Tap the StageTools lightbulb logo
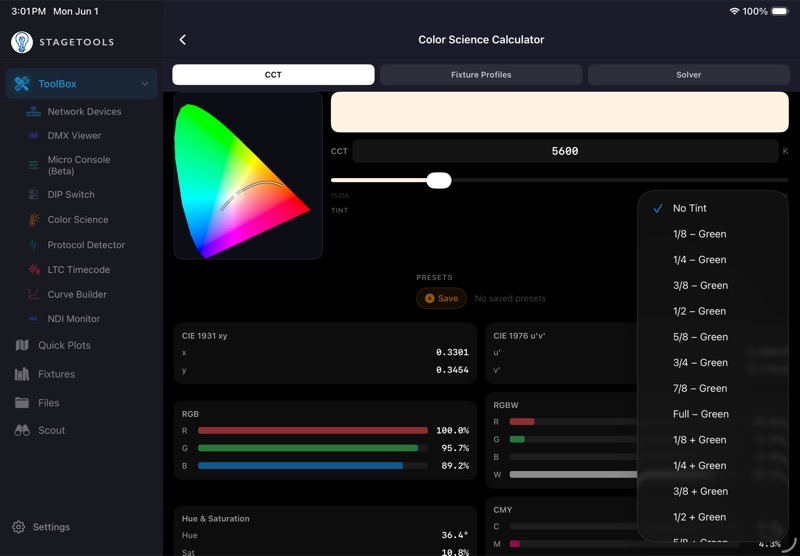The image size is (800, 556). [x=22, y=42]
